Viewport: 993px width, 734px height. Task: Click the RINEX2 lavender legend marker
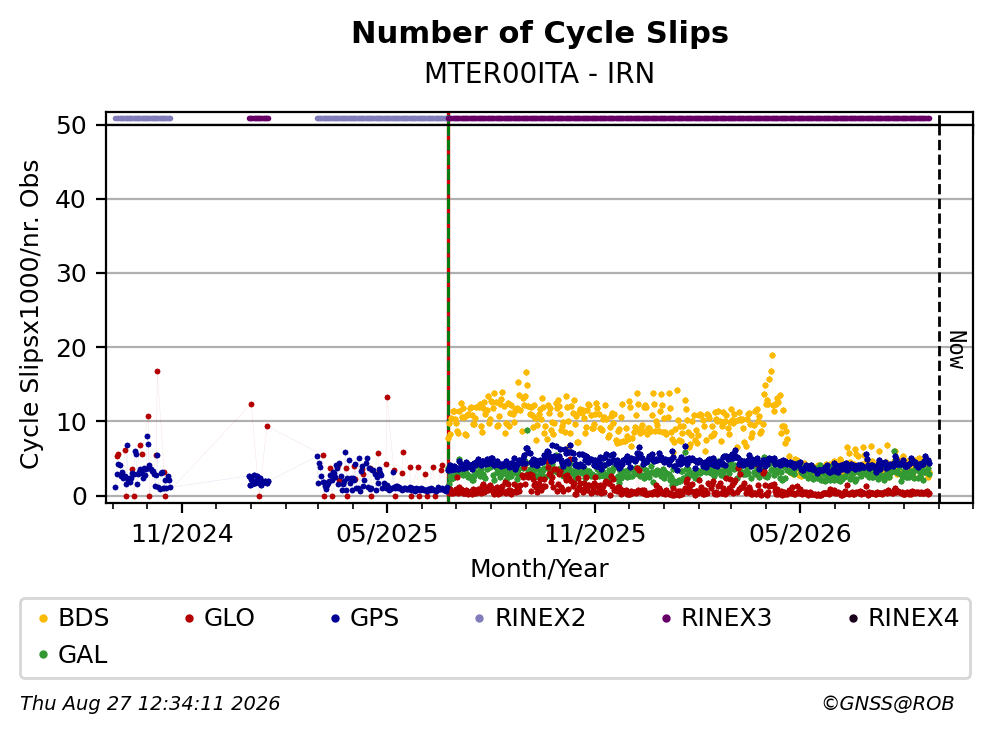point(479,618)
